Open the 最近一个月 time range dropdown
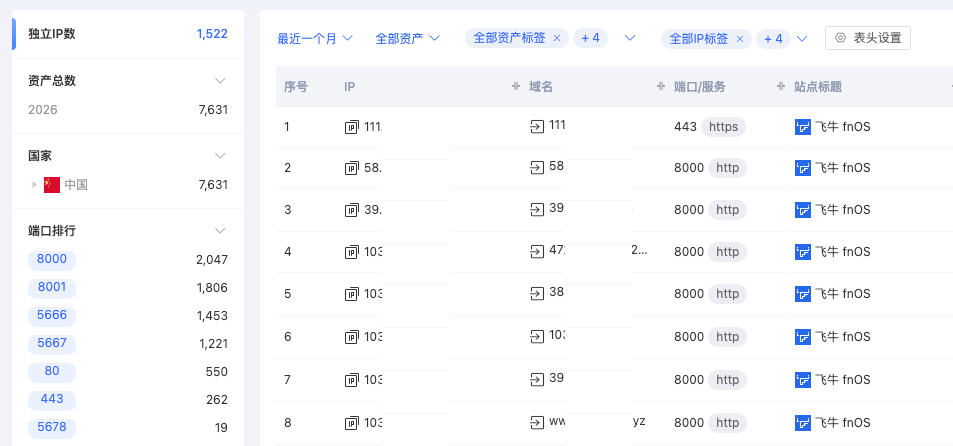 pyautogui.click(x=315, y=38)
